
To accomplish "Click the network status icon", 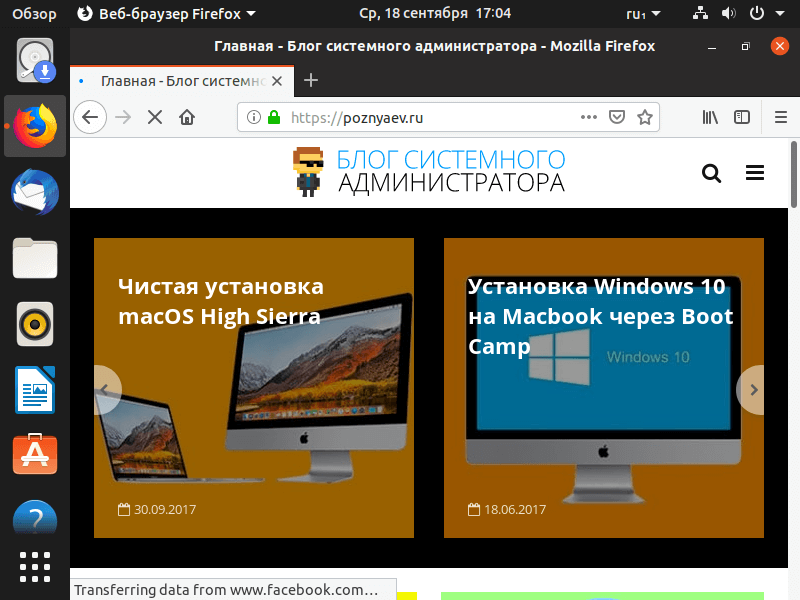I will click(x=700, y=13).
